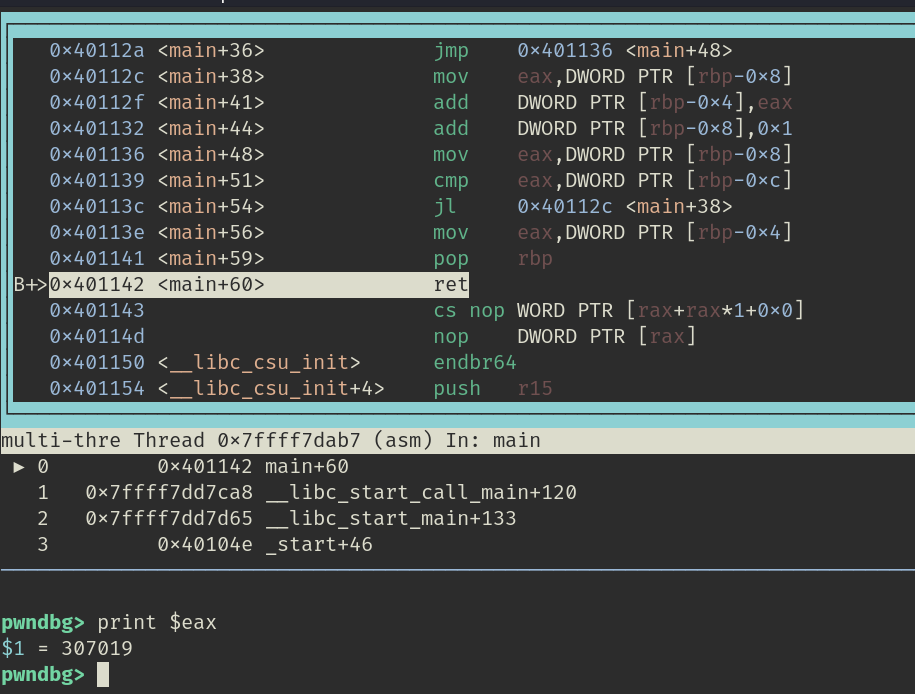Click the cmp instruction at main+51
This screenshot has width=915, height=694.
point(421,180)
